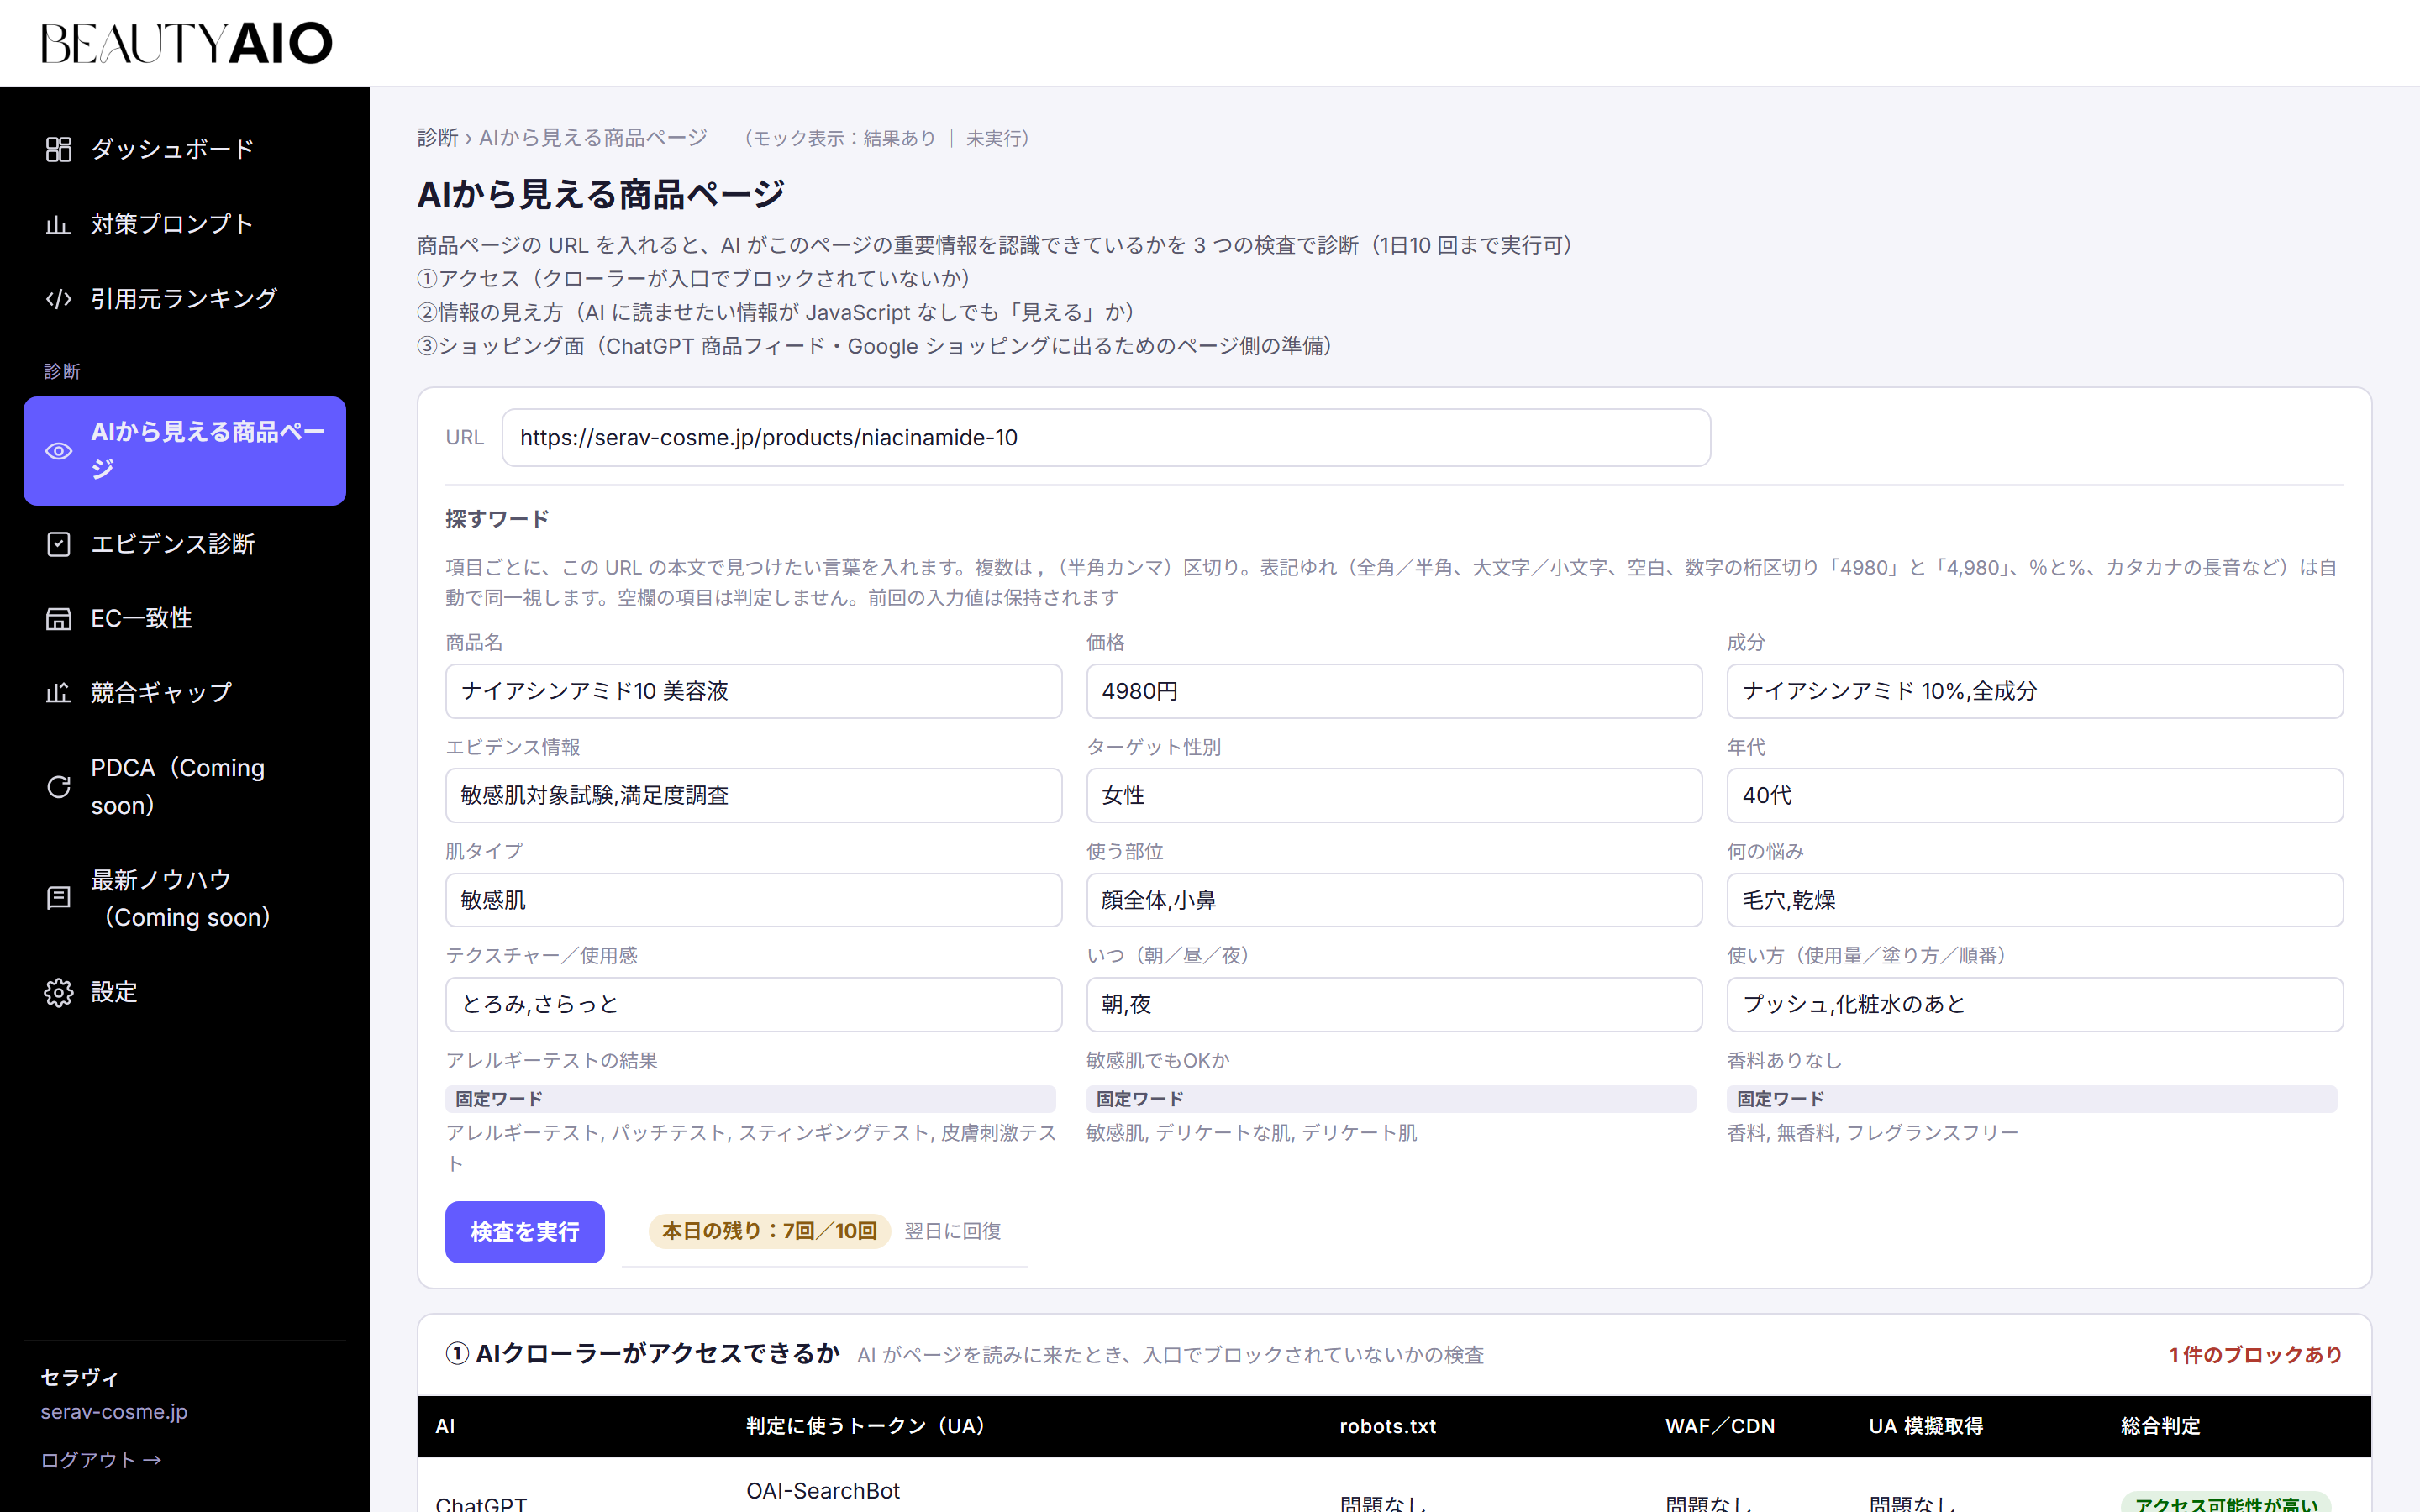
Task: Click the エビデンス情報 input field
Action: [753, 795]
